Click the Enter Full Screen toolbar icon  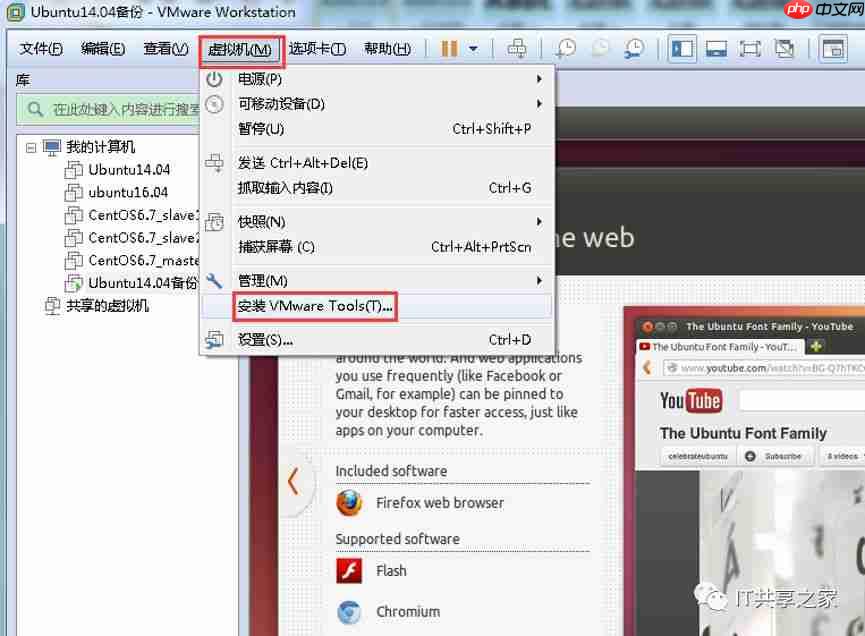coord(748,47)
